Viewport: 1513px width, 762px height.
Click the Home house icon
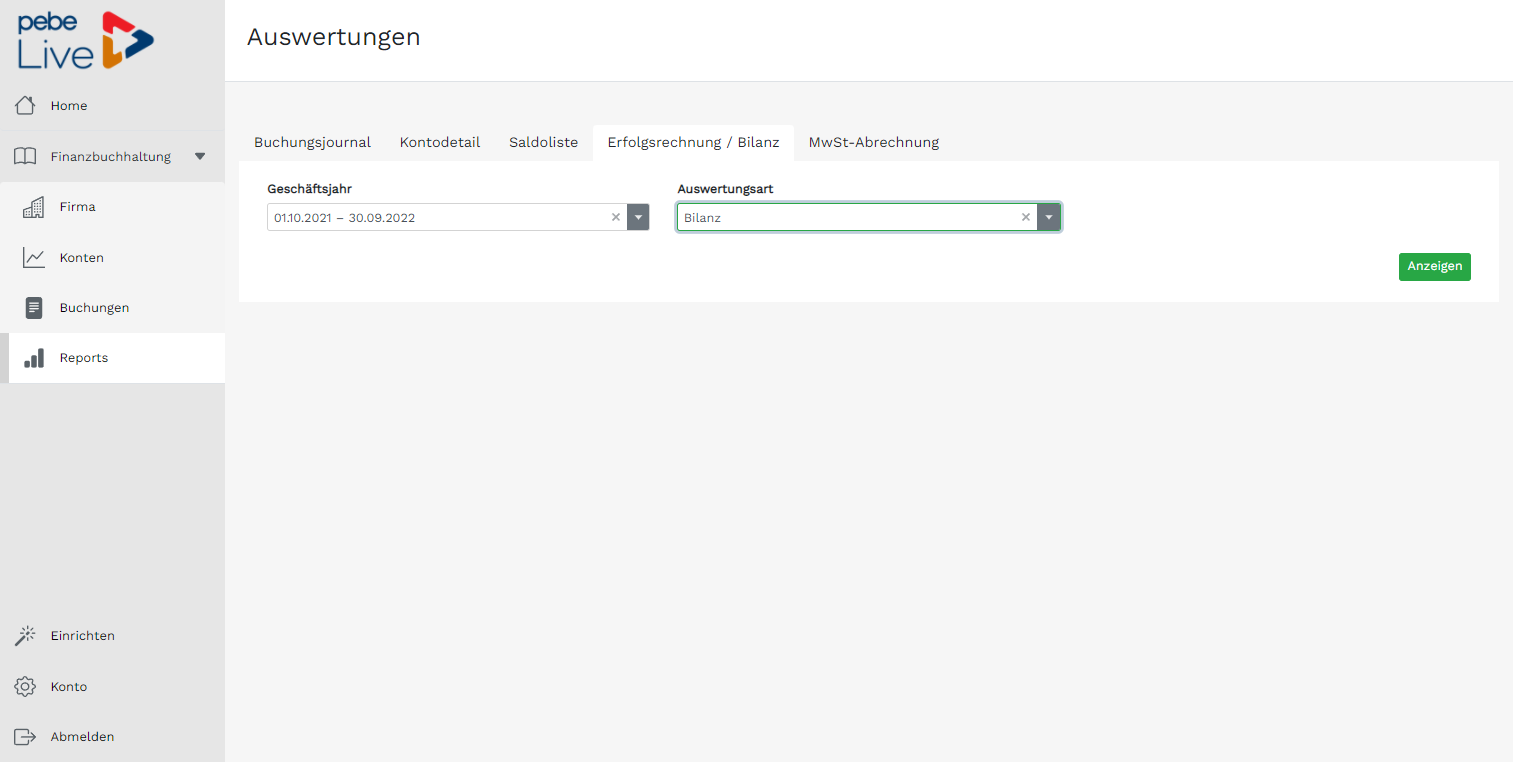coord(25,105)
